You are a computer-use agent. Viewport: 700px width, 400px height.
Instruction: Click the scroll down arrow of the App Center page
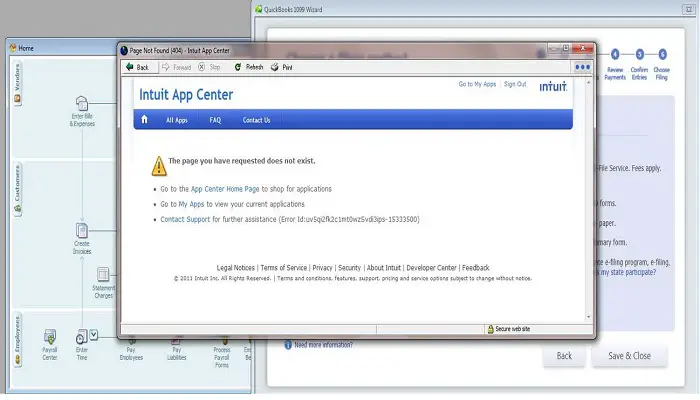tap(588, 317)
